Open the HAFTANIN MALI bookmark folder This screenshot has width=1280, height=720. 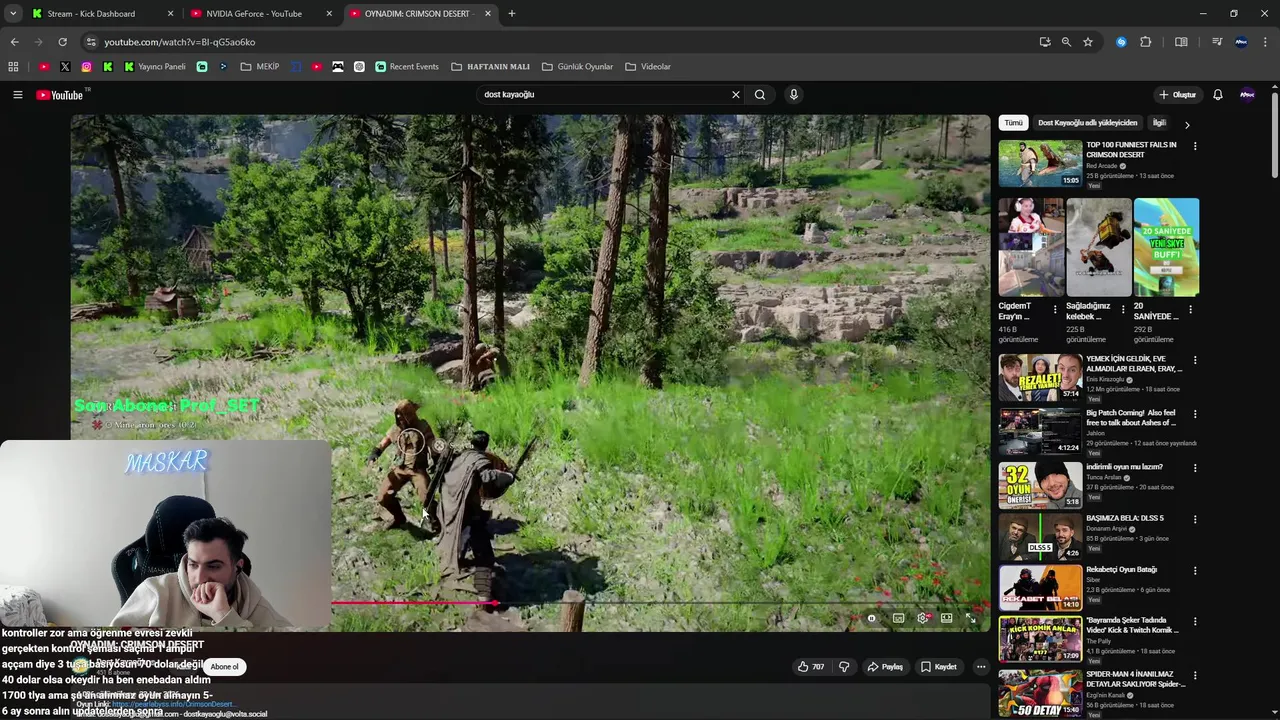[490, 67]
